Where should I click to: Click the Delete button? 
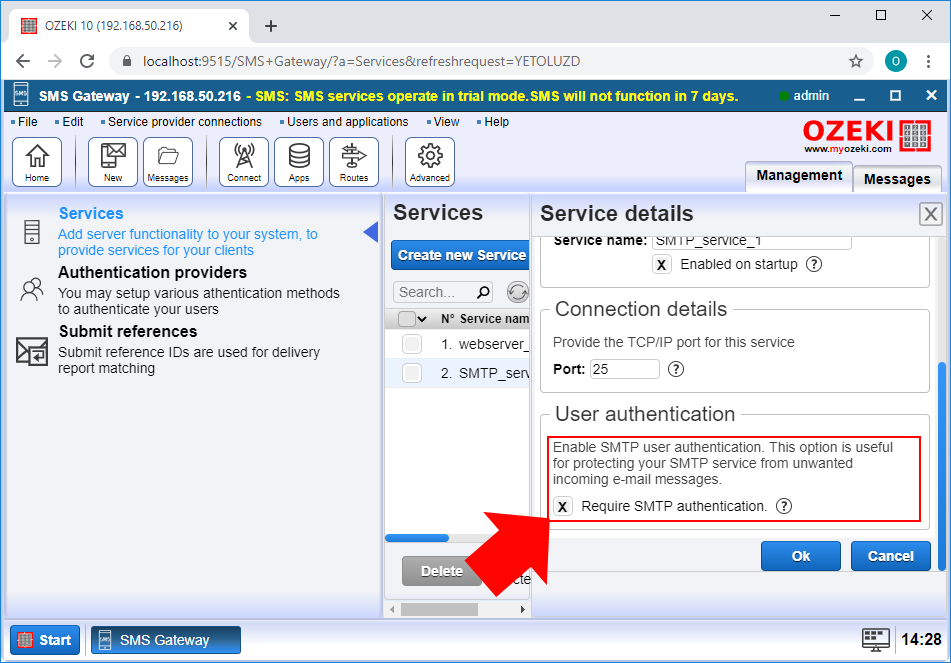click(x=442, y=571)
